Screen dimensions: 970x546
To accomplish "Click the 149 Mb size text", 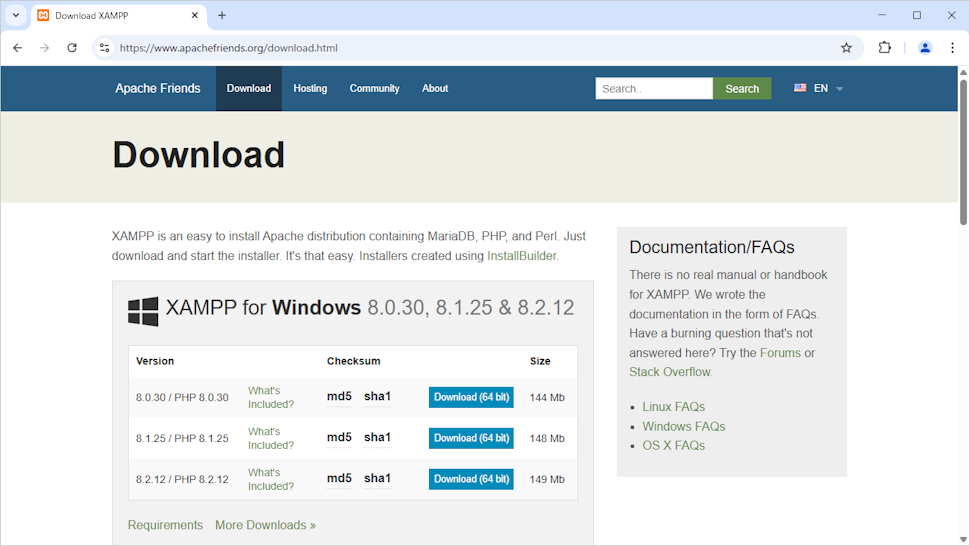I will pyautogui.click(x=547, y=479).
